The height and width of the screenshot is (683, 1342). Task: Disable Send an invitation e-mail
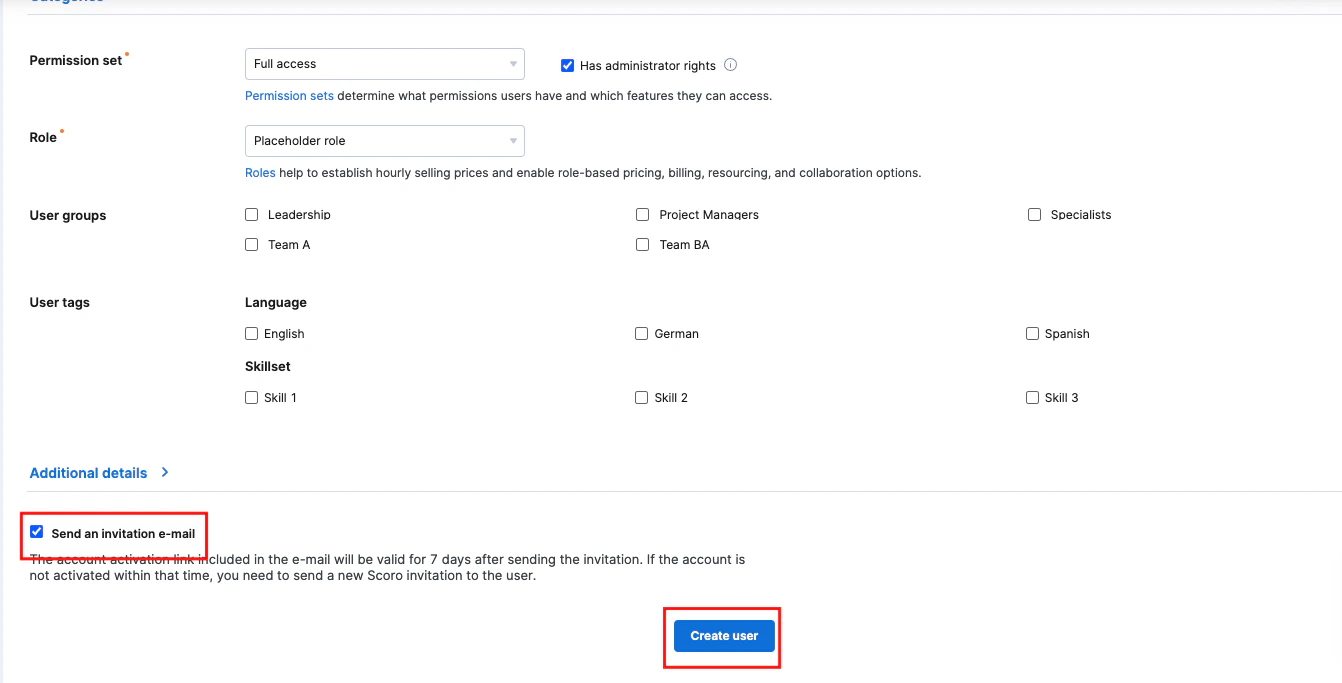(x=37, y=531)
